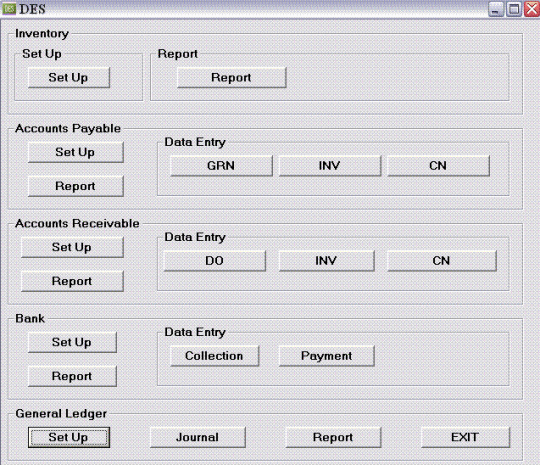Open Accounts Payable Report
540x465 pixels.
point(75,186)
